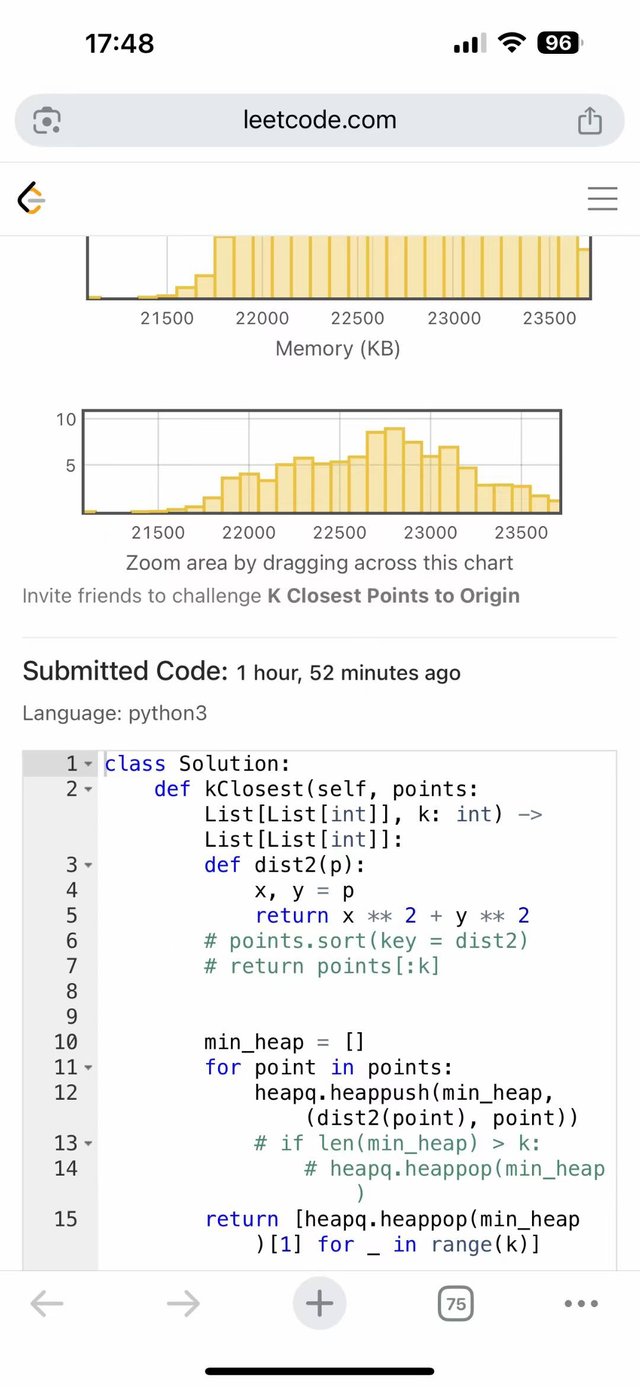Open the three-dot more options menu
This screenshot has width=640, height=1387.
tap(581, 1303)
